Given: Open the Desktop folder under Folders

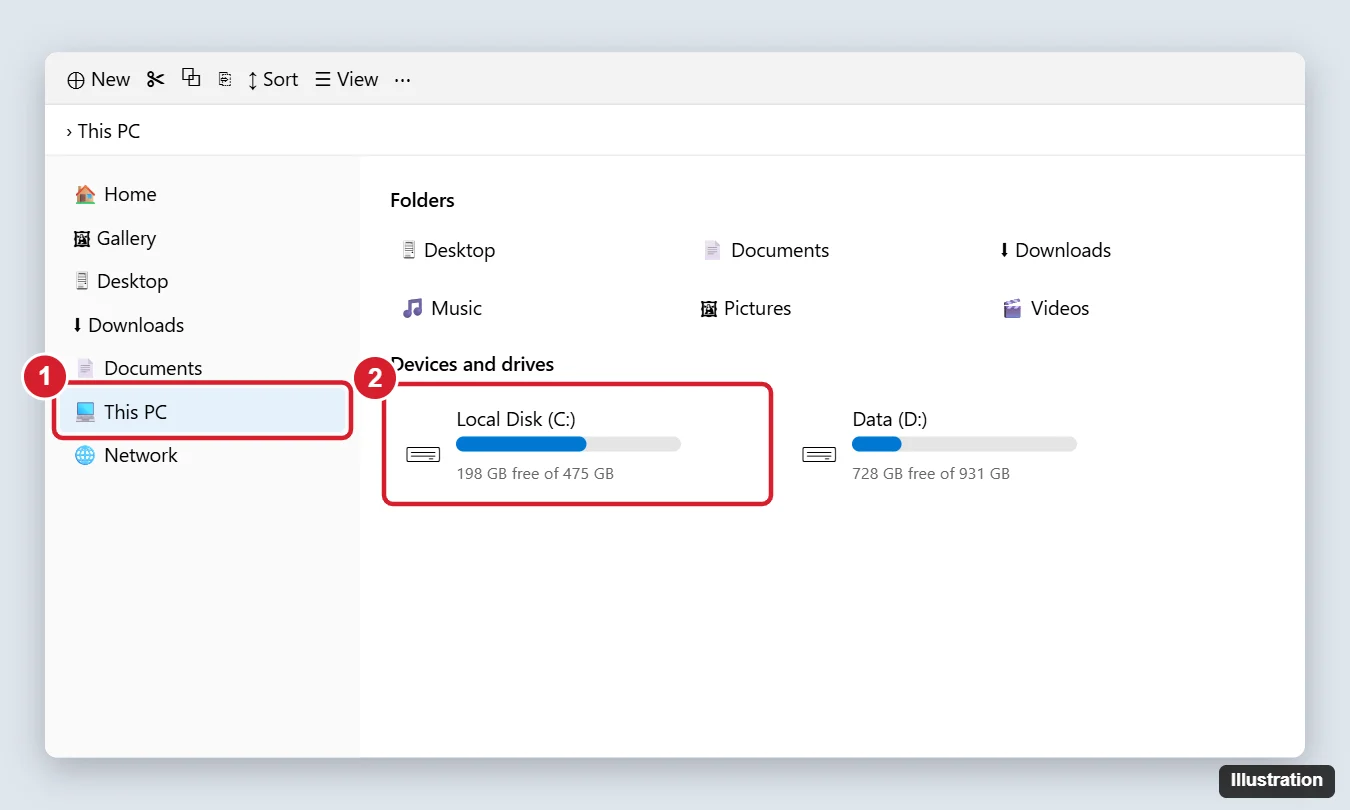Looking at the screenshot, I should (448, 250).
